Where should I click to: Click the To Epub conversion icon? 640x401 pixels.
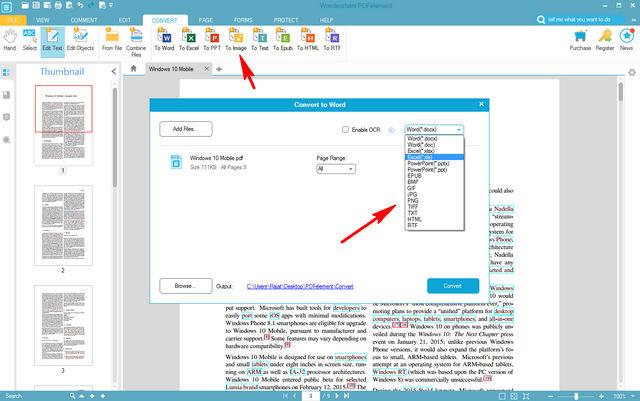[283, 40]
